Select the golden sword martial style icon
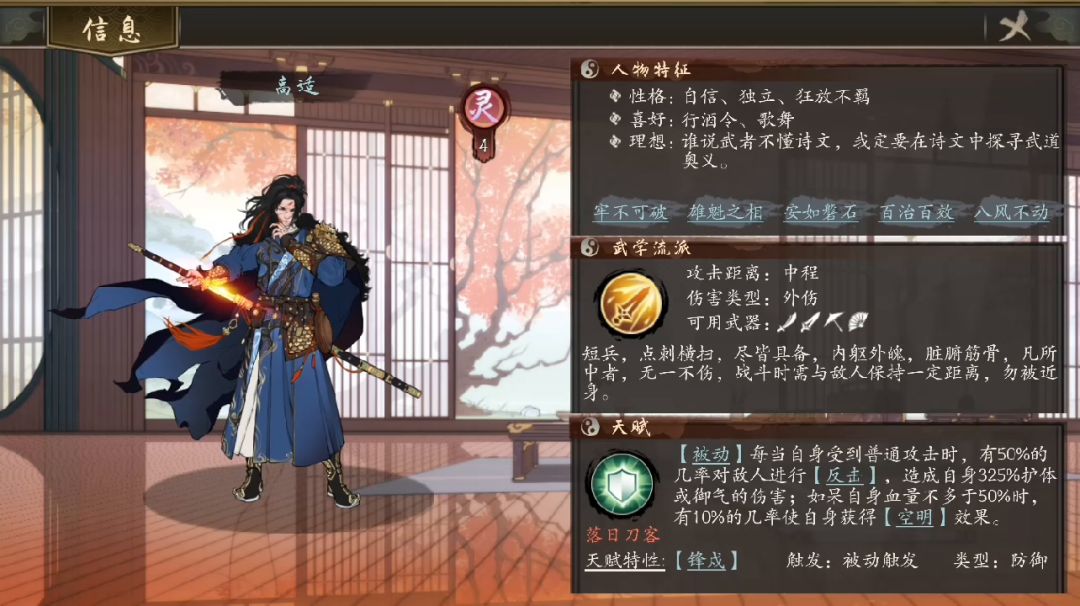Viewport: 1080px width, 606px height. click(x=630, y=304)
